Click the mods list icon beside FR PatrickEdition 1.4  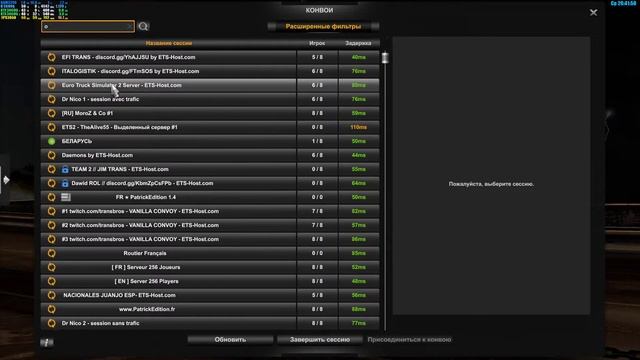[x=66, y=197]
